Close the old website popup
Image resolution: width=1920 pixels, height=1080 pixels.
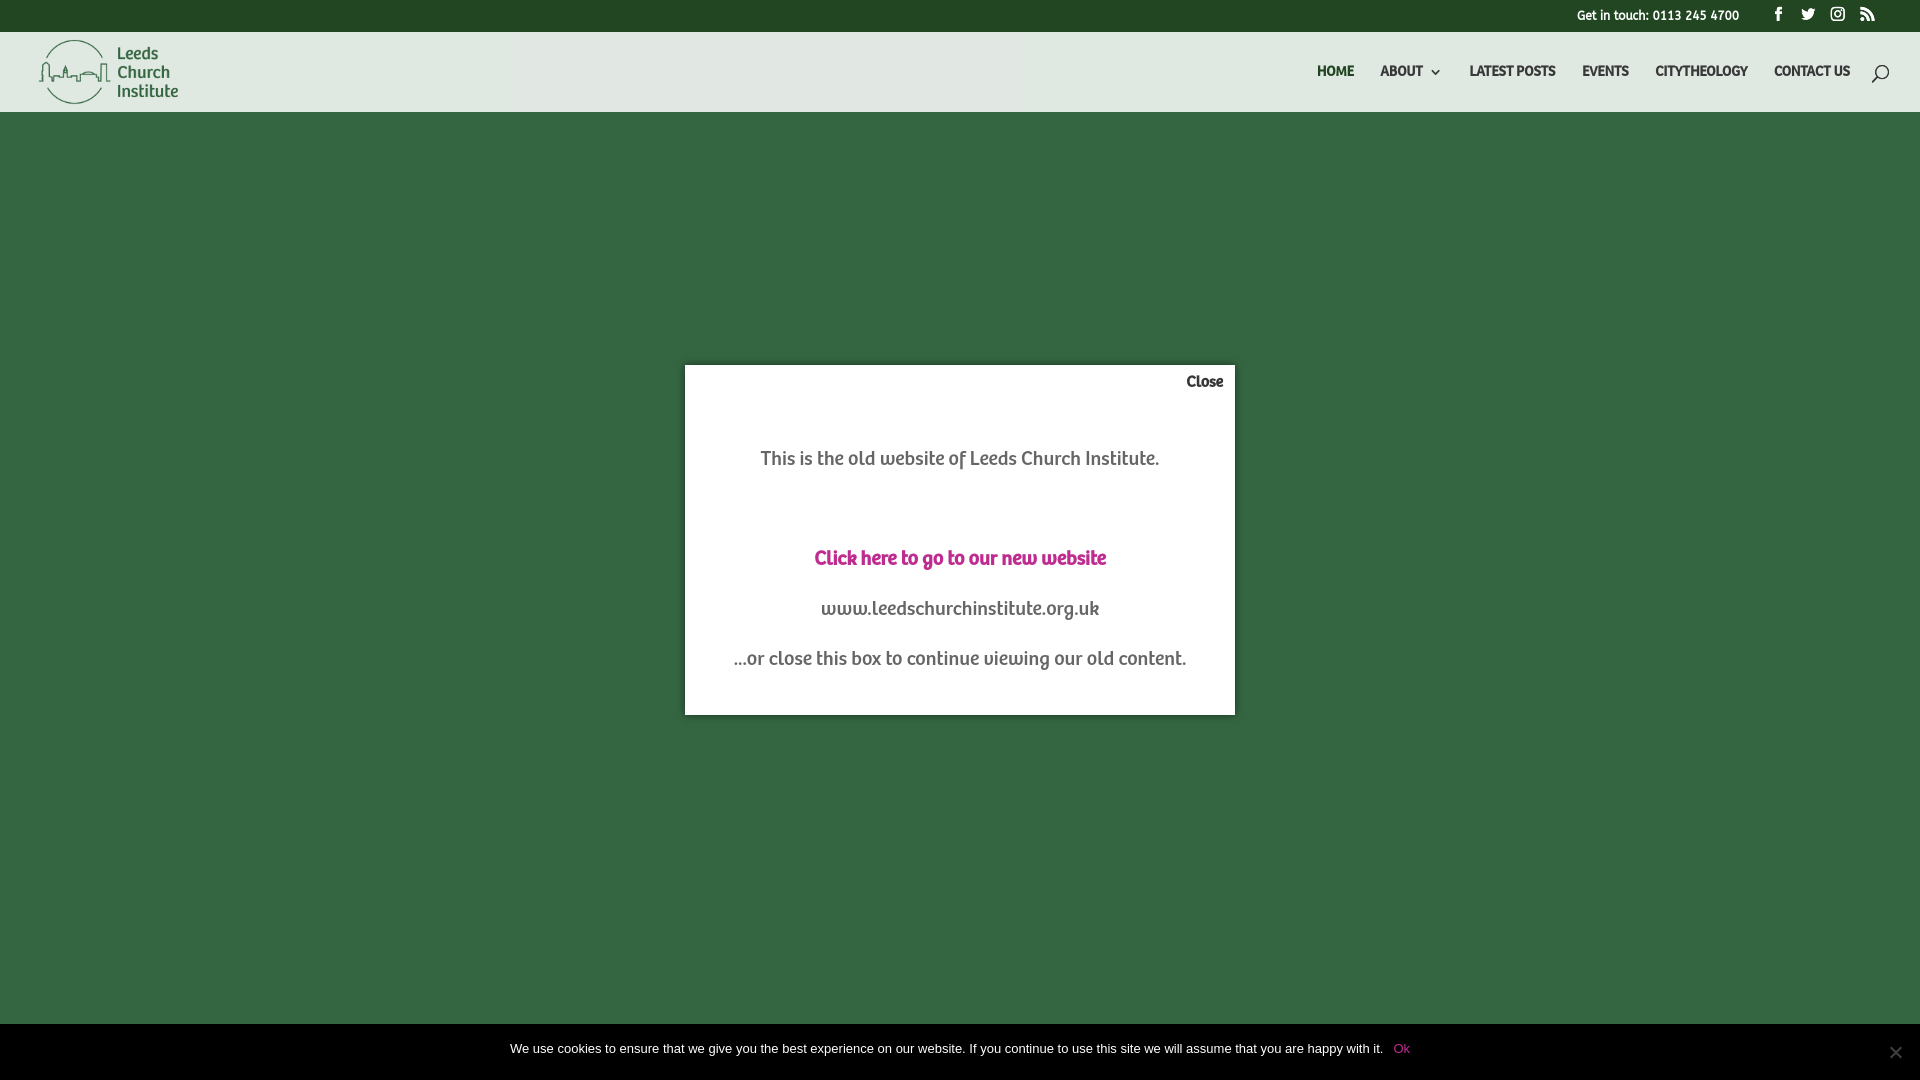[x=1204, y=382]
